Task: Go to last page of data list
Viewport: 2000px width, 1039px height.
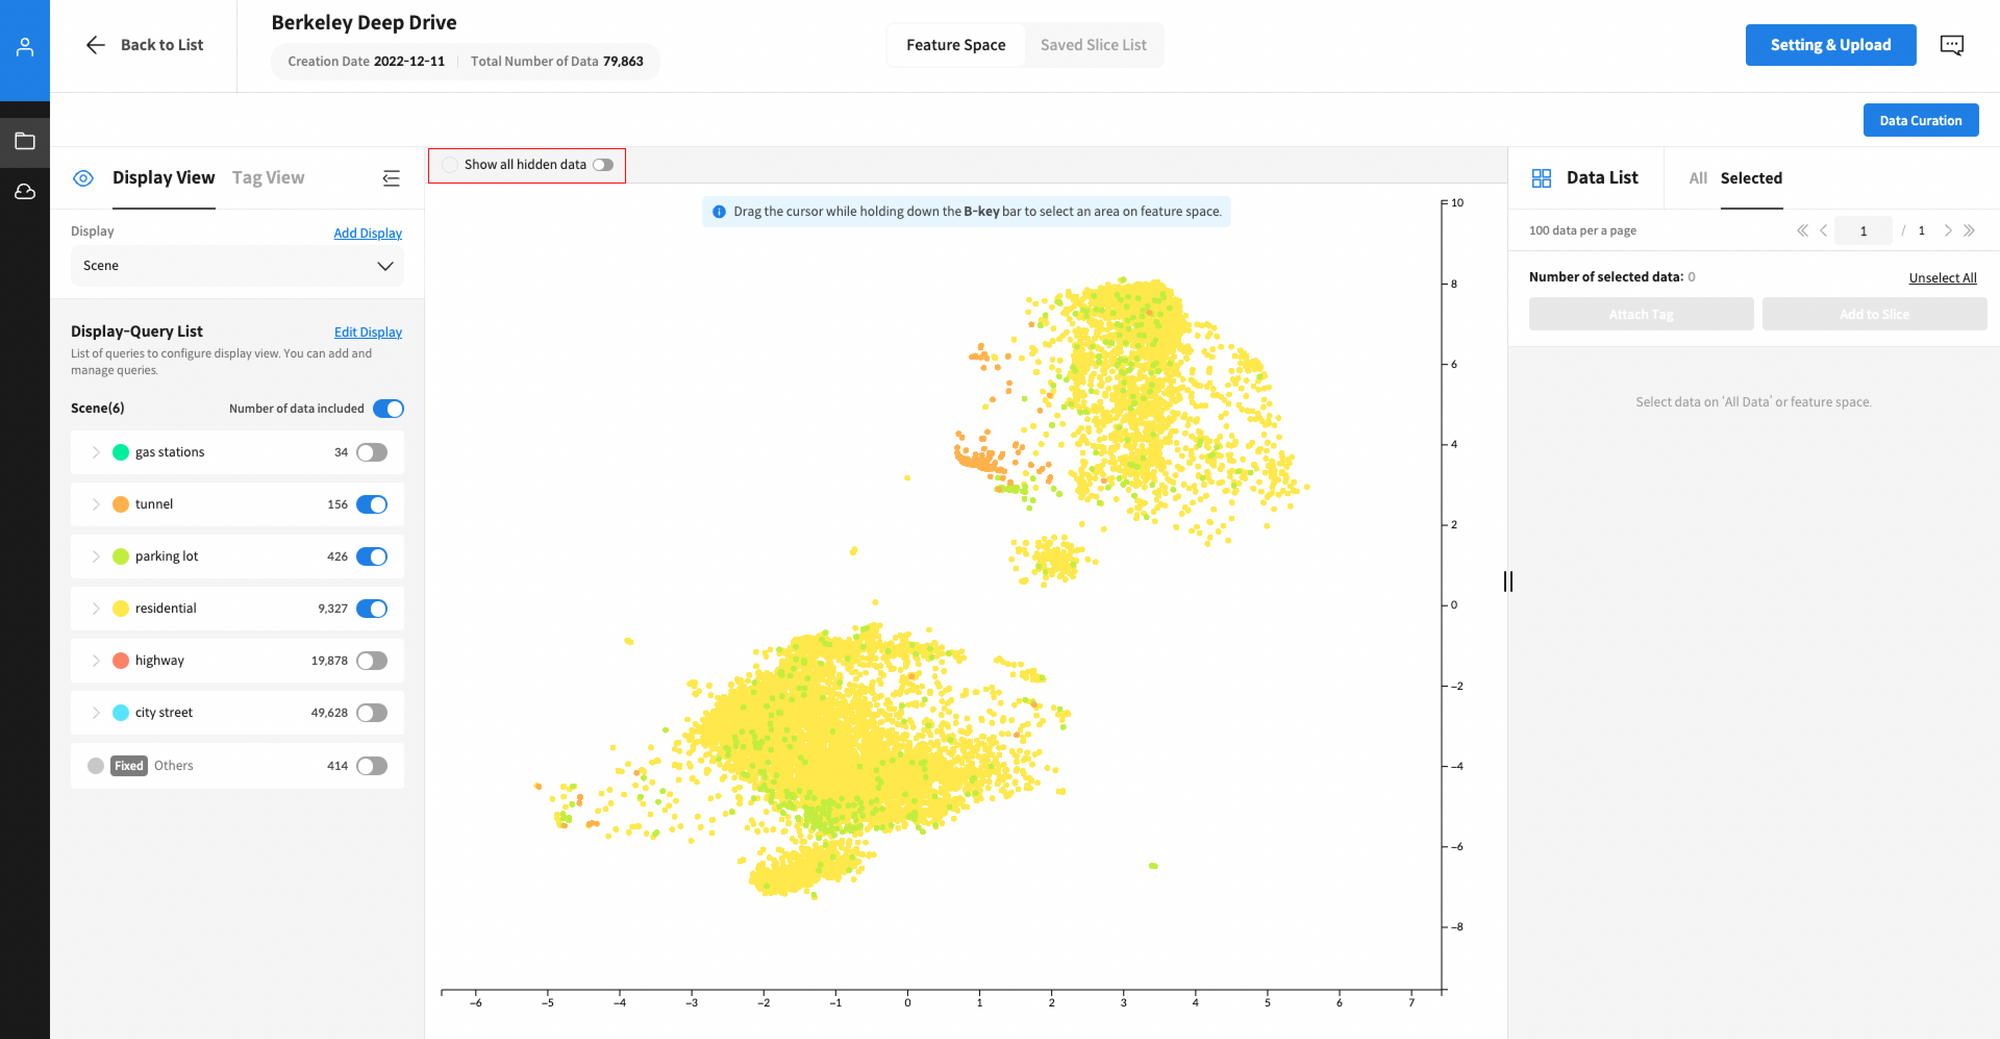Action: coord(1969,231)
